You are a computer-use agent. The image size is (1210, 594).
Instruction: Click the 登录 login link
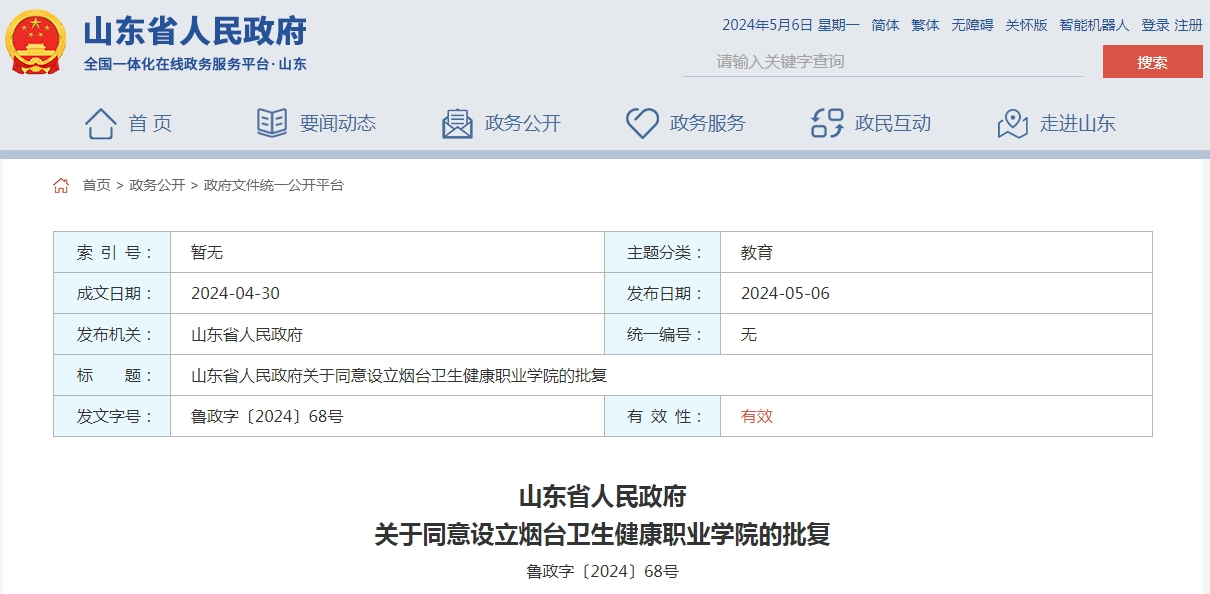[1155, 25]
